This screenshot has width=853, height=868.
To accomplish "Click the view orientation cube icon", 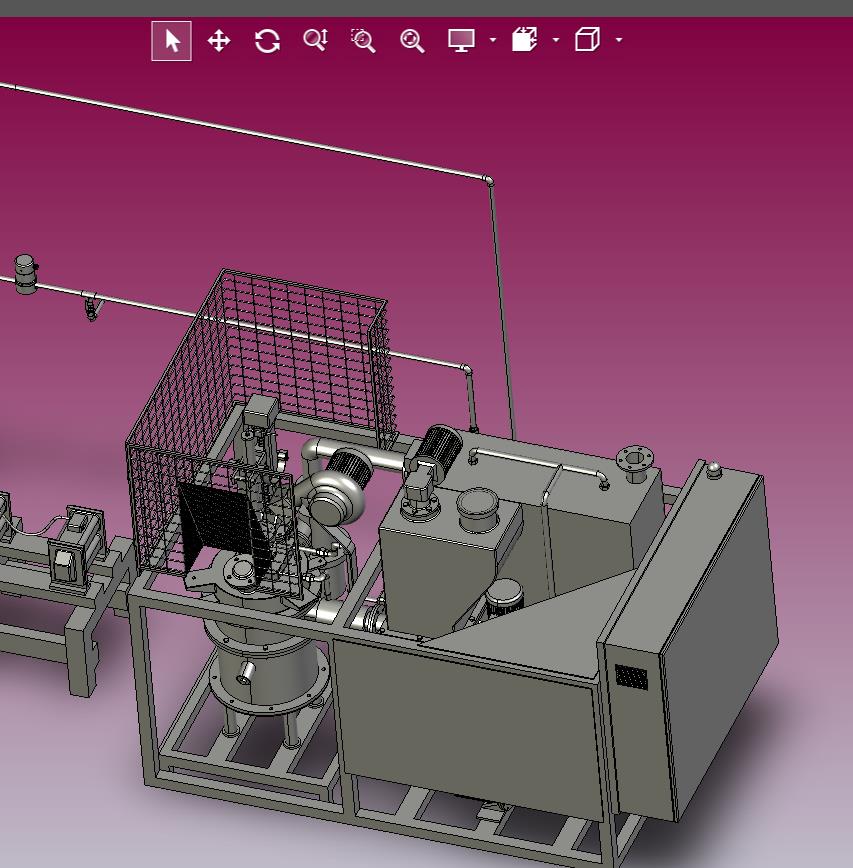I will click(587, 40).
